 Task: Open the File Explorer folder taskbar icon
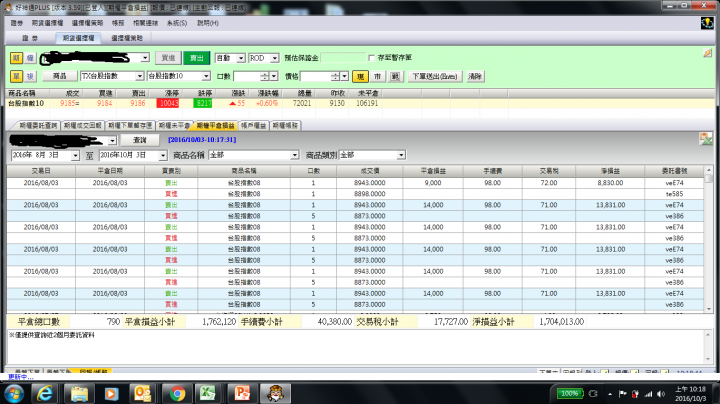click(x=79, y=393)
